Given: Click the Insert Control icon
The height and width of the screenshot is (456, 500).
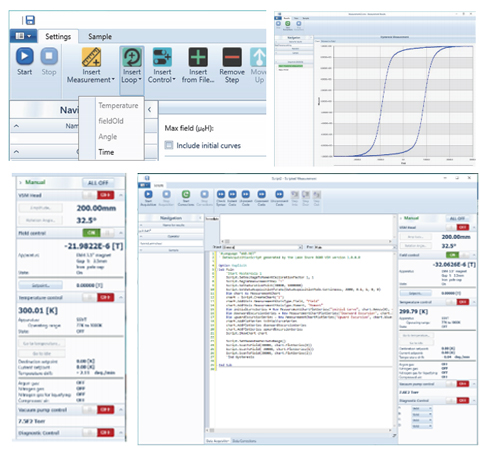Looking at the screenshot, I should click(x=162, y=57).
